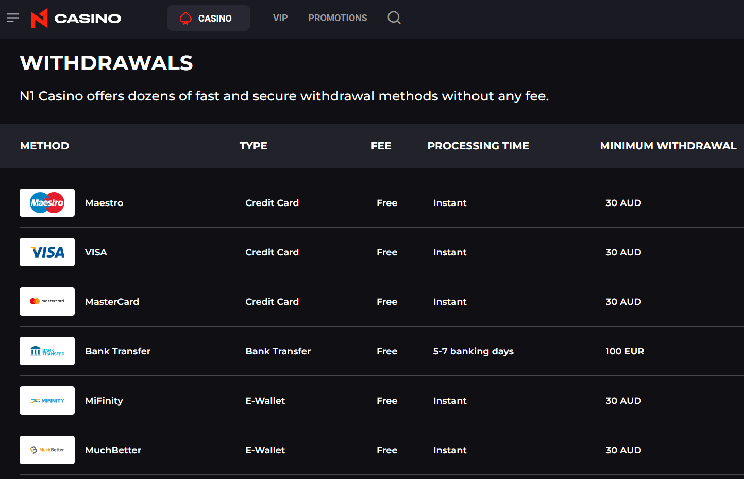Click the Bank Transfer logo

(x=47, y=351)
